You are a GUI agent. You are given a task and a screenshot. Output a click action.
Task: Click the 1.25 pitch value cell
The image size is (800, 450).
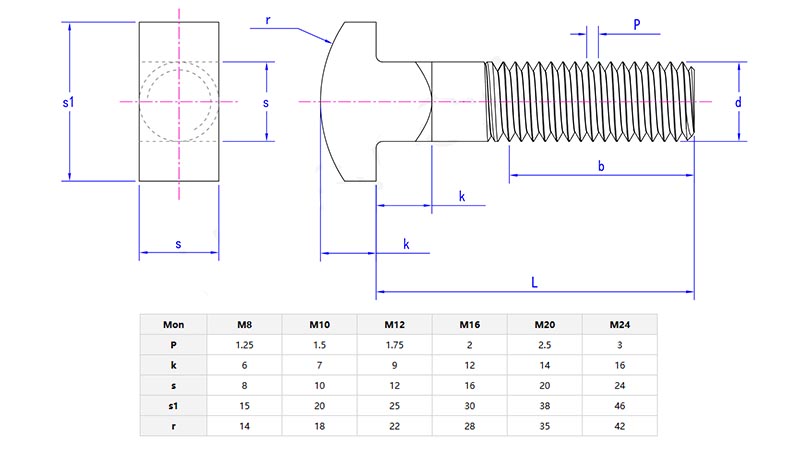244,345
